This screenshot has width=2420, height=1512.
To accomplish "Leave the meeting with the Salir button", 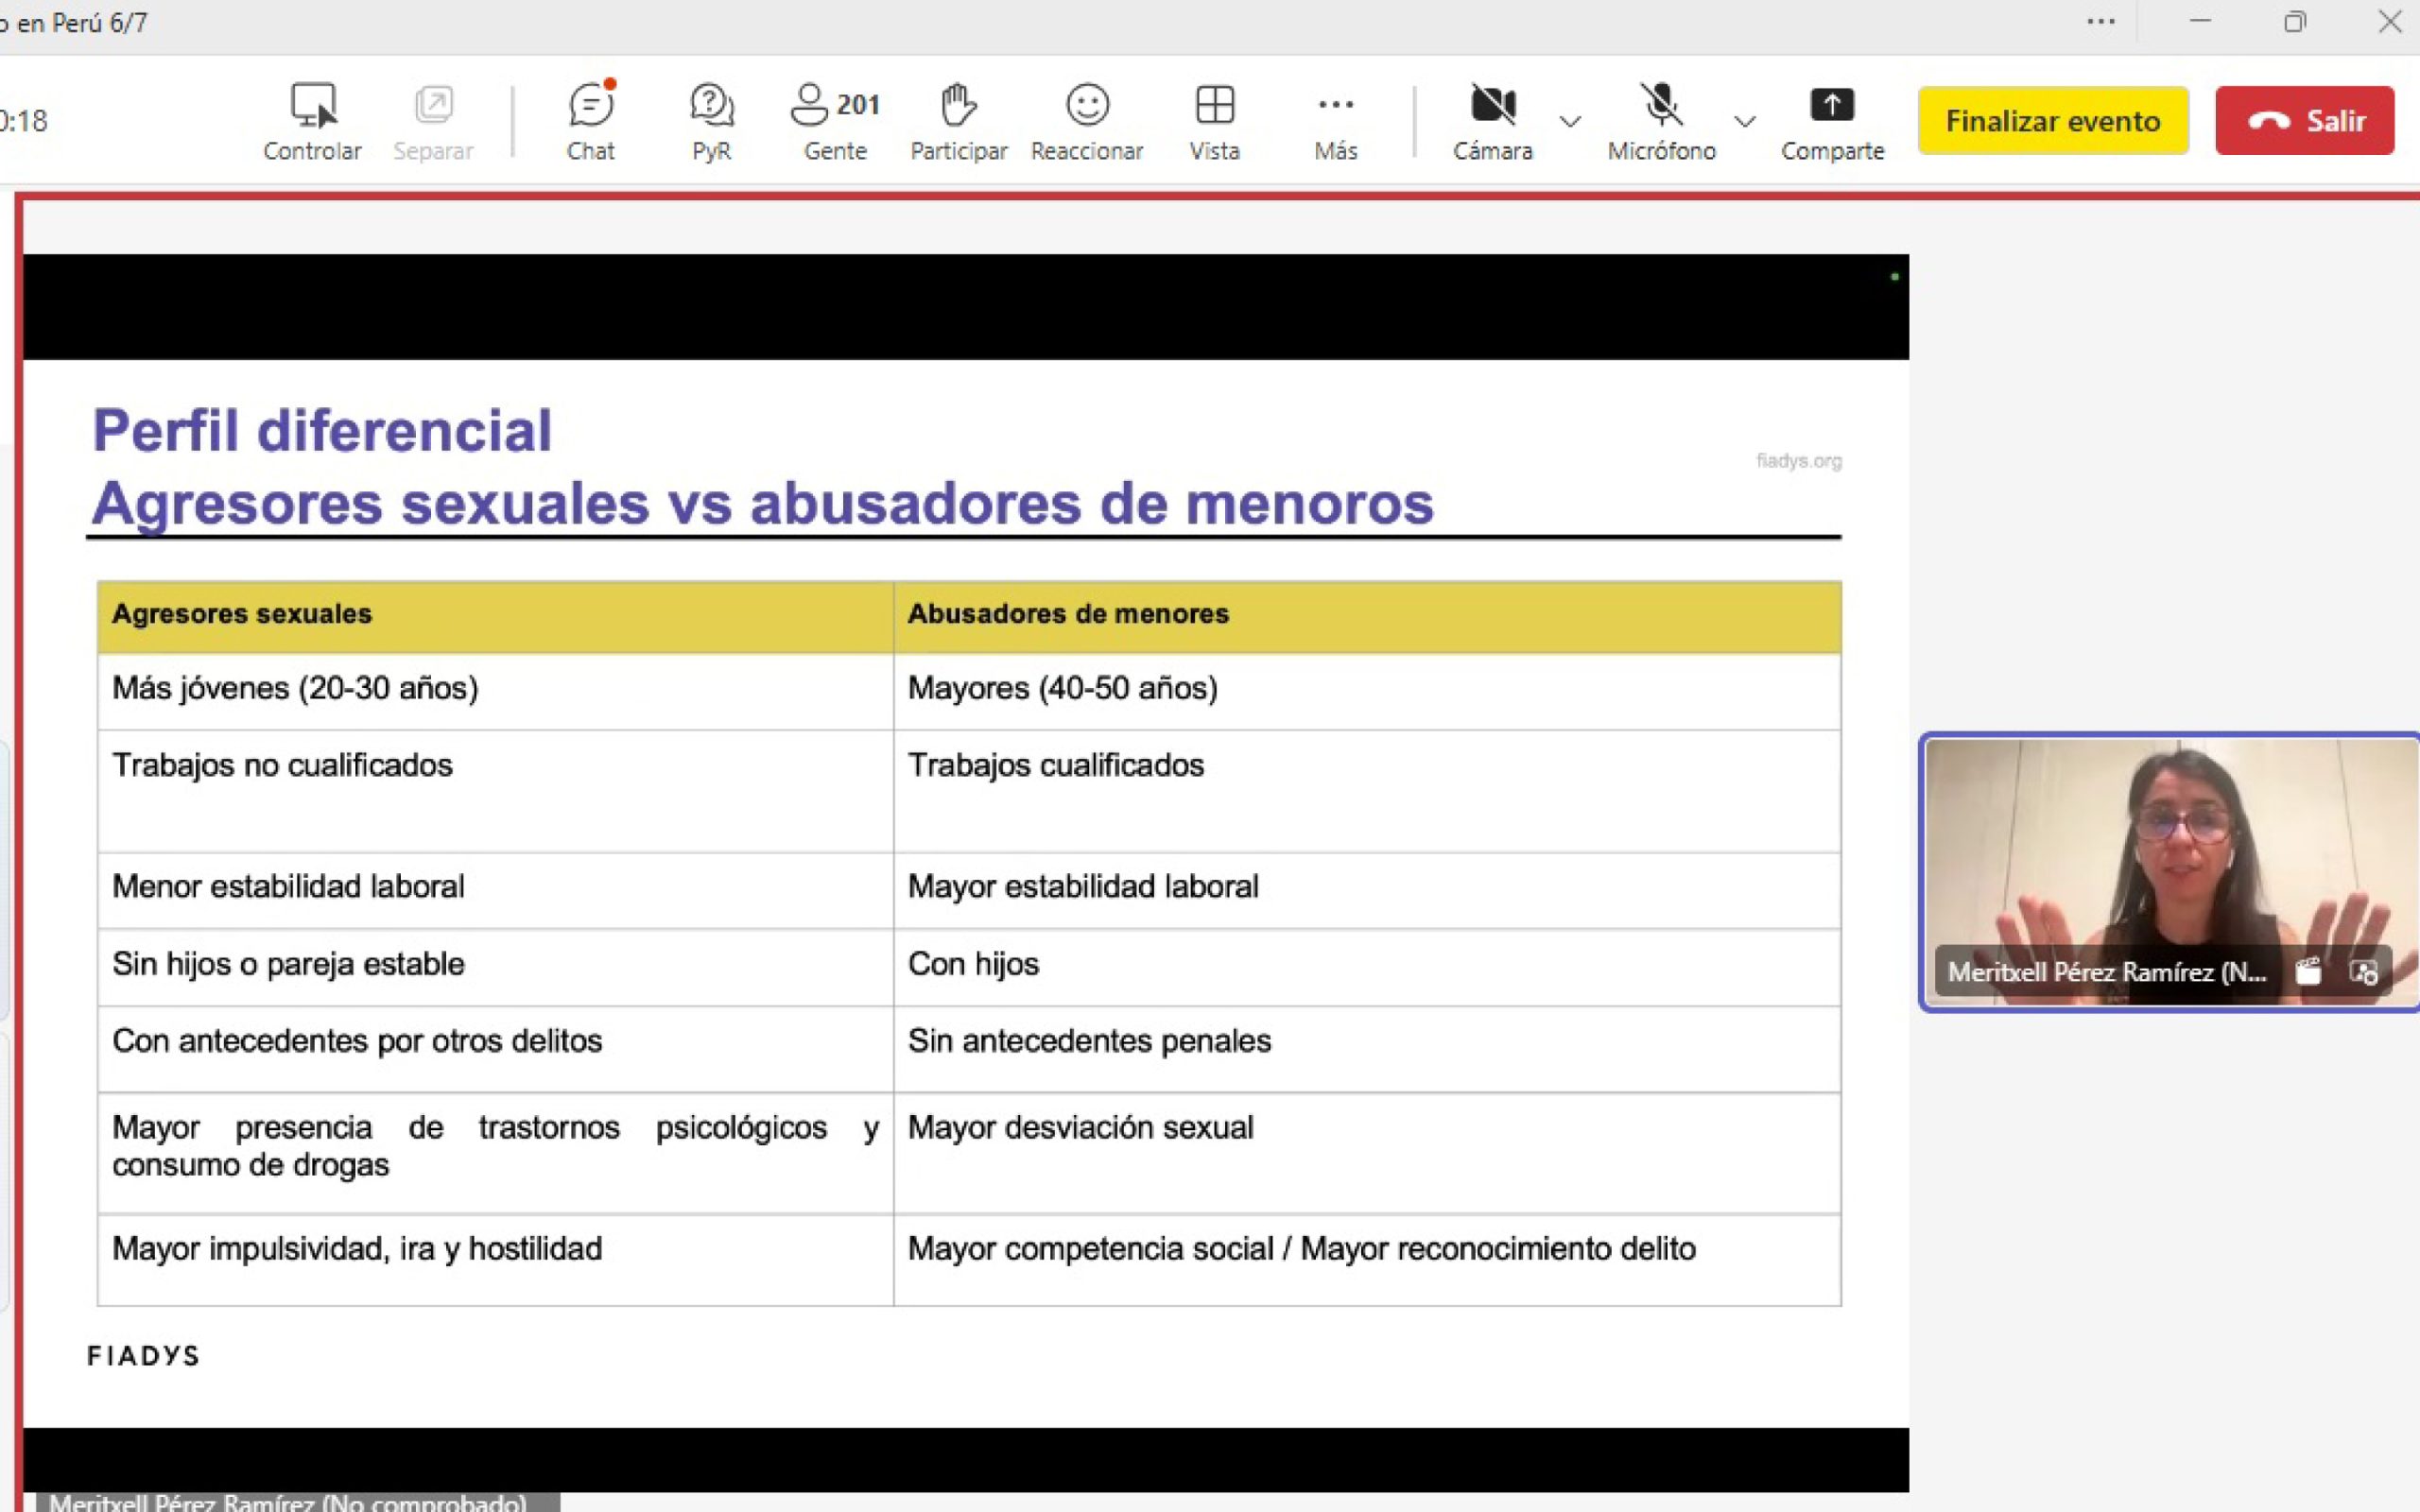I will pos(2305,120).
